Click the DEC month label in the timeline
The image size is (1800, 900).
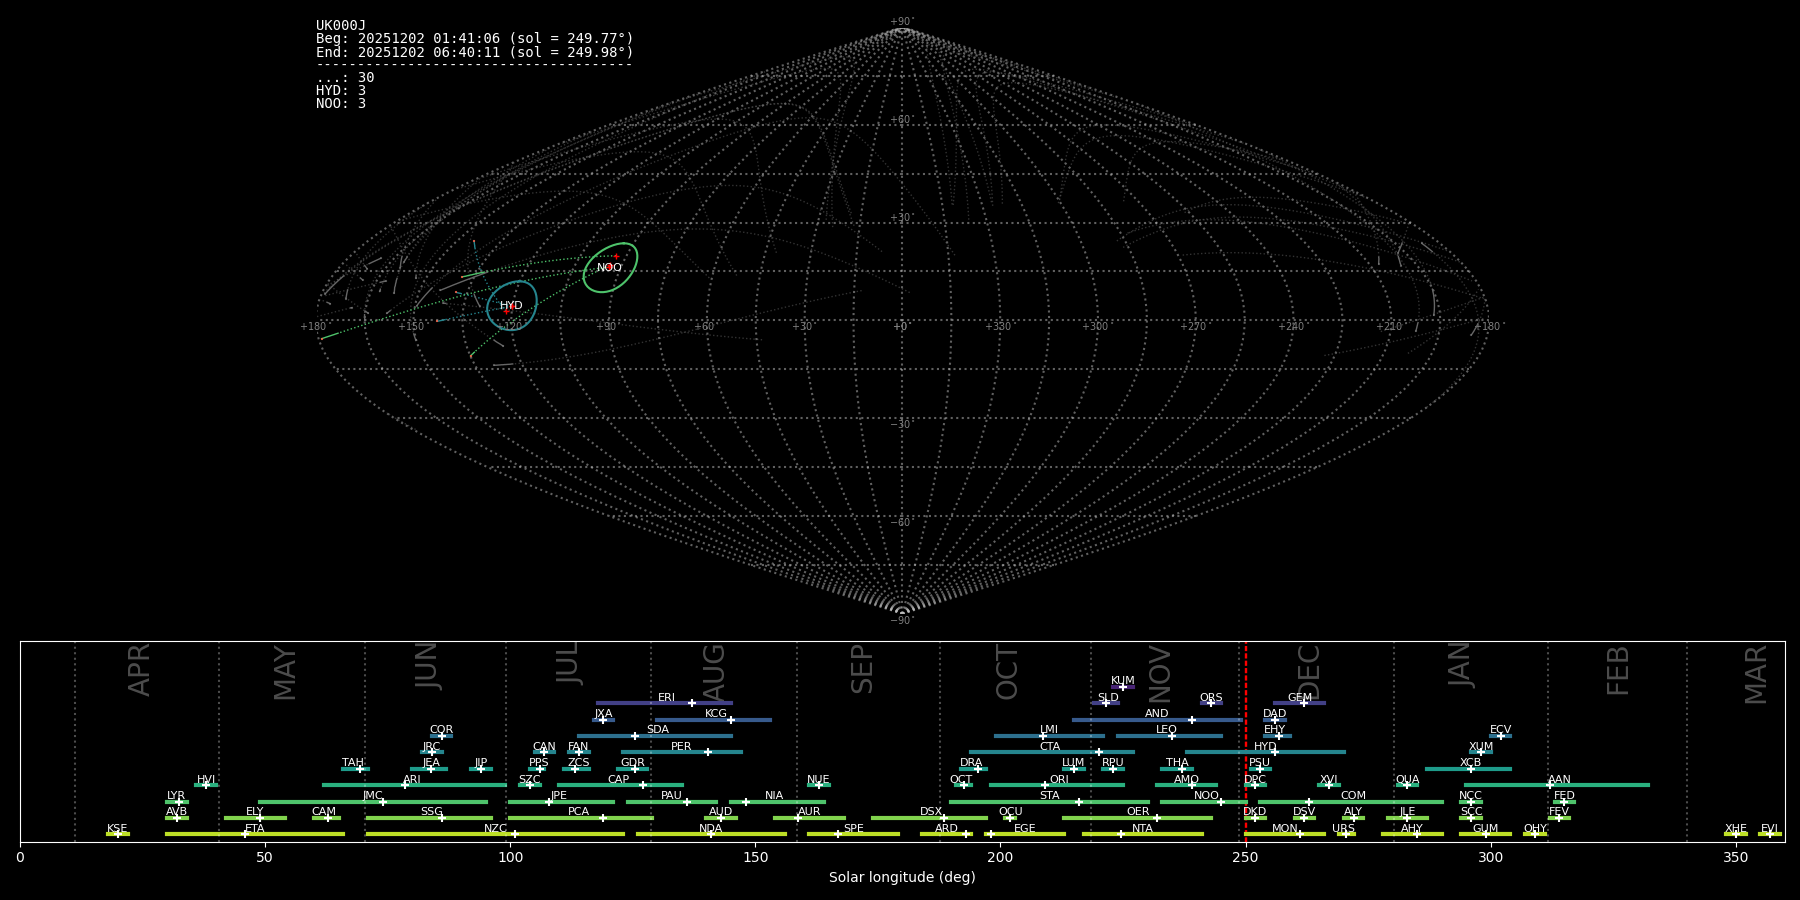tap(1309, 672)
